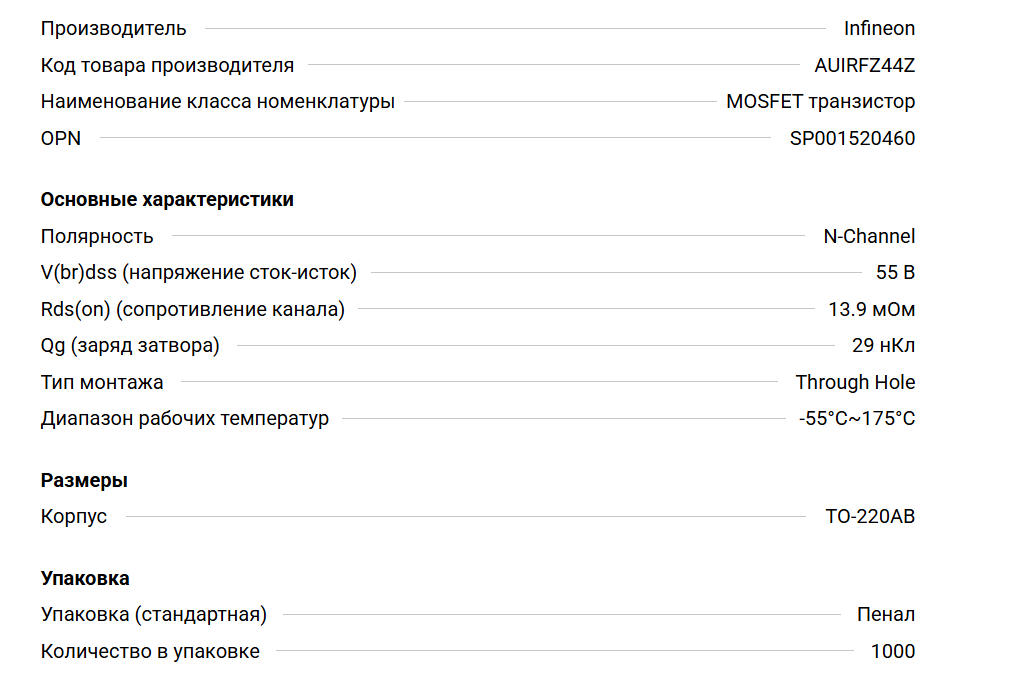Select the 55 В voltage value
The height and width of the screenshot is (674, 1025).
[895, 273]
